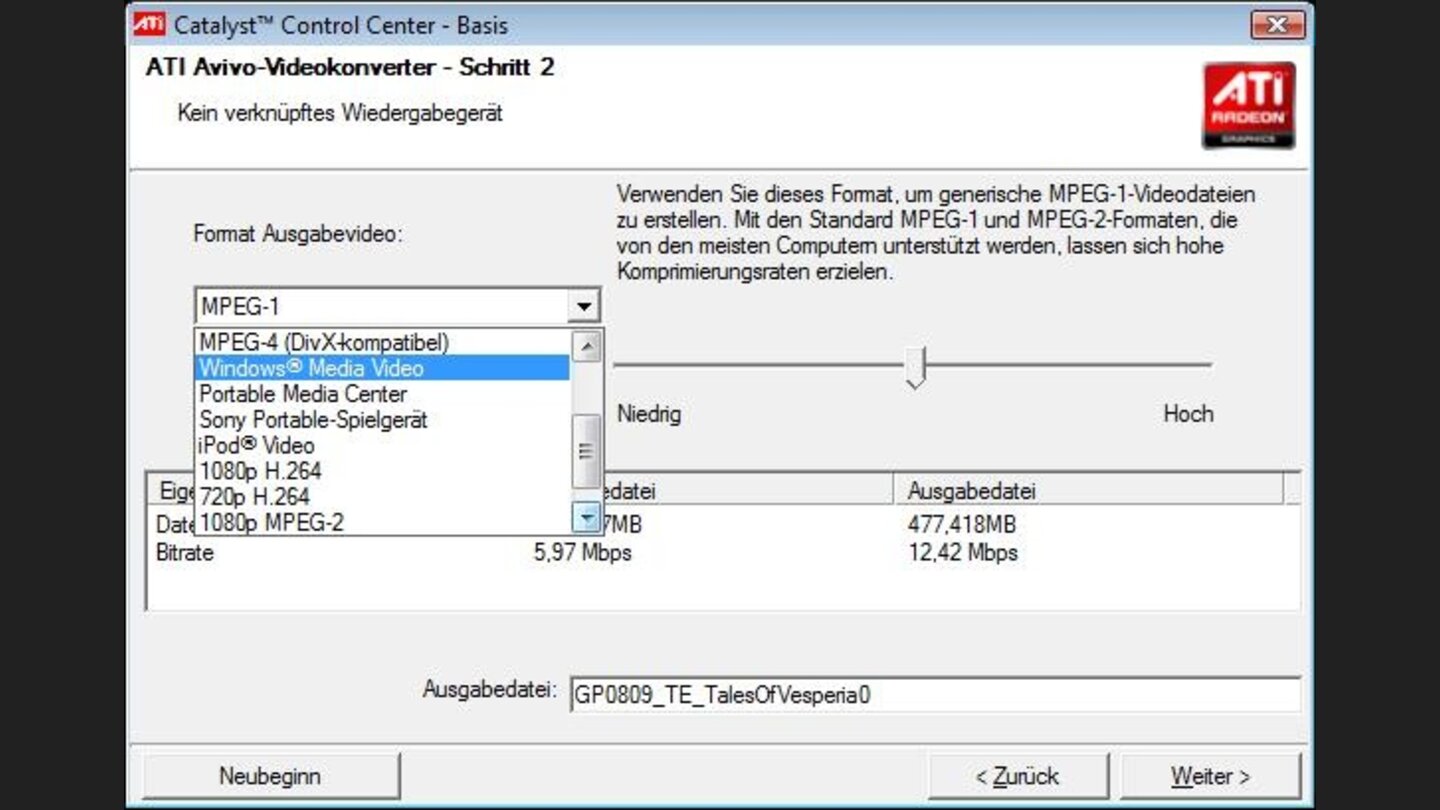The height and width of the screenshot is (810, 1440).
Task: Click the MPEG-1 selected format field
Action: click(381, 305)
